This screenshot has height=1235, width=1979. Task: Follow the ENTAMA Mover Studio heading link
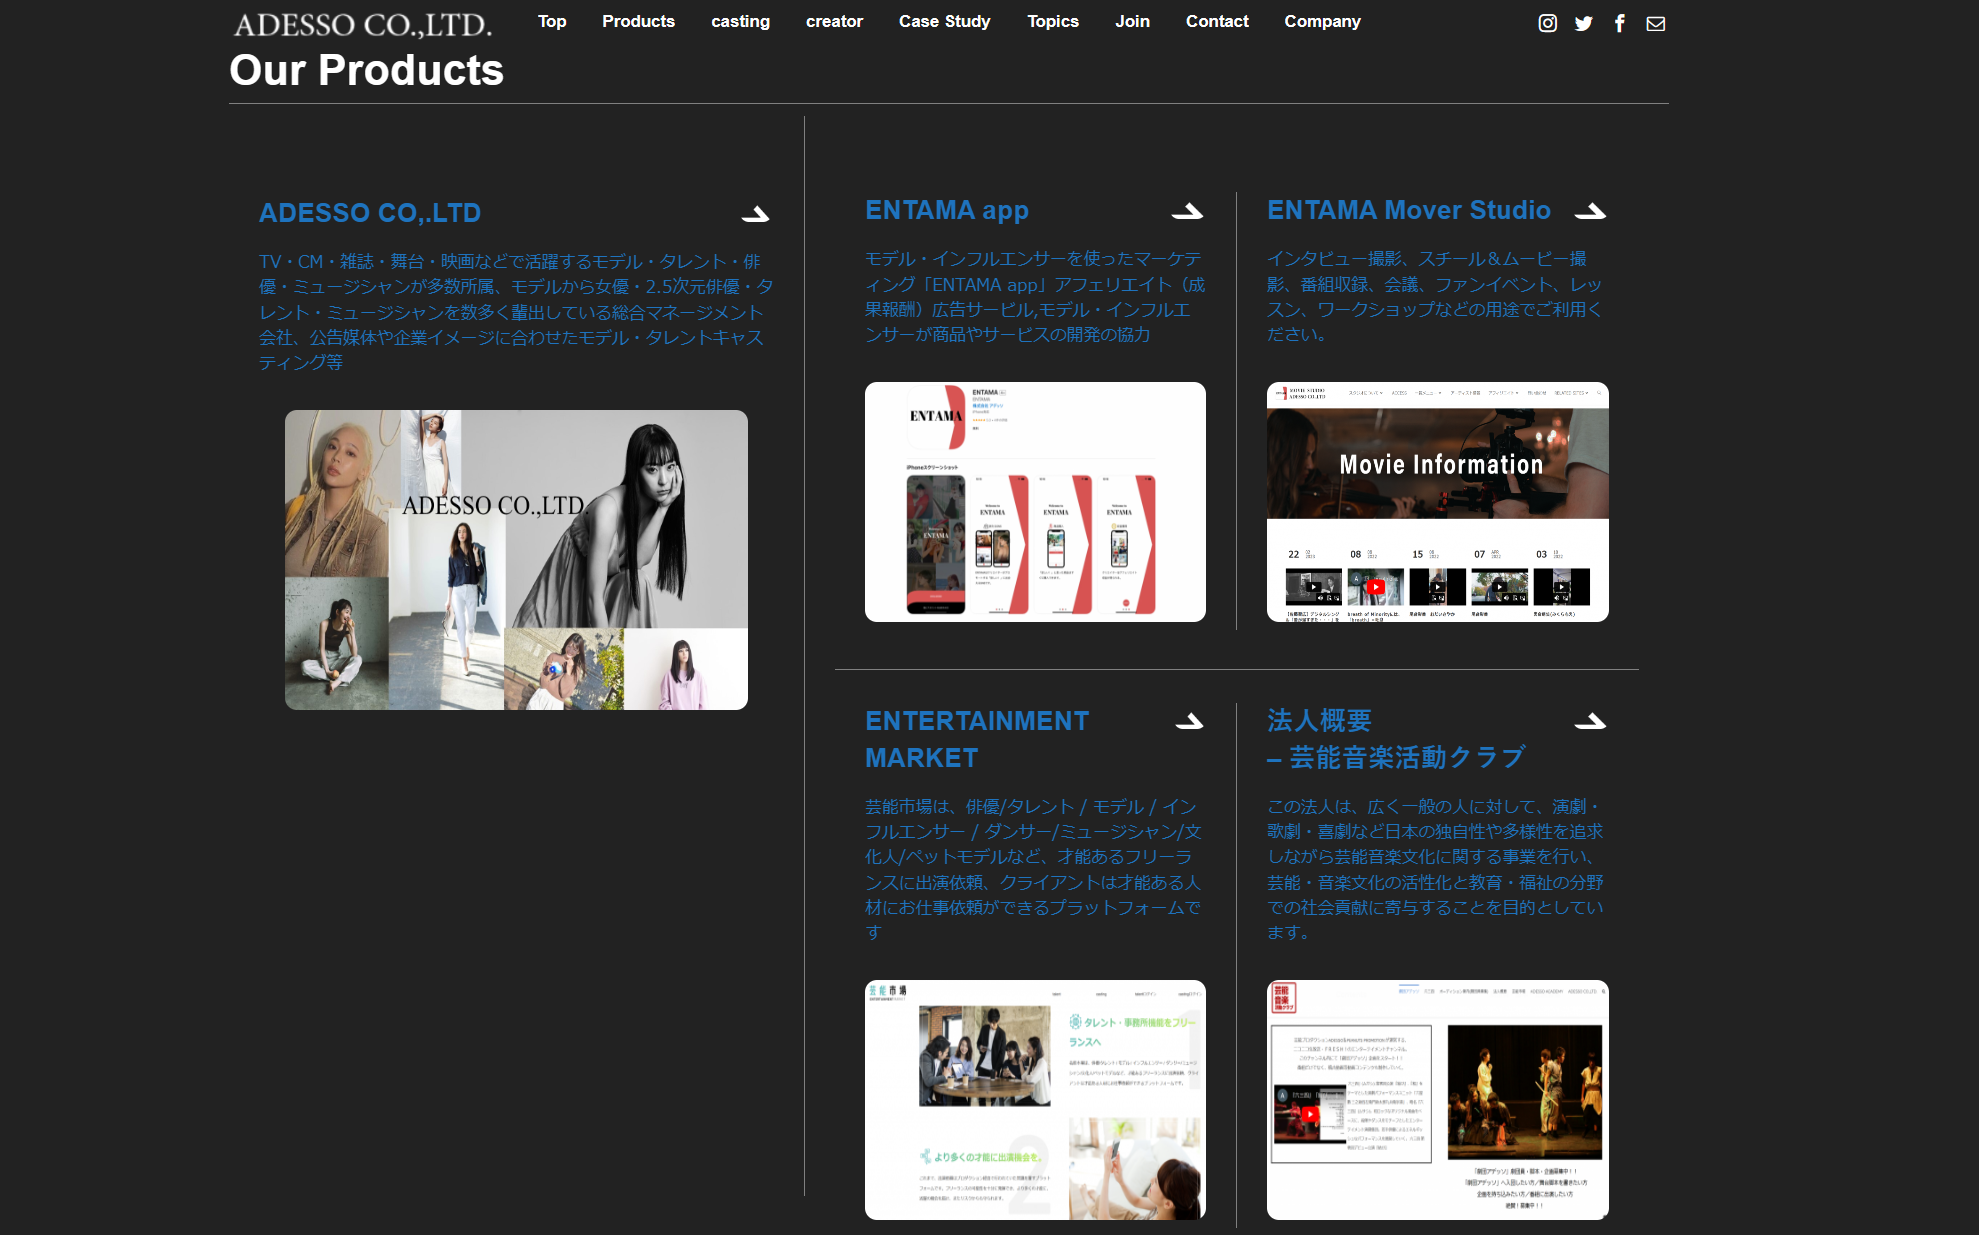click(1408, 210)
